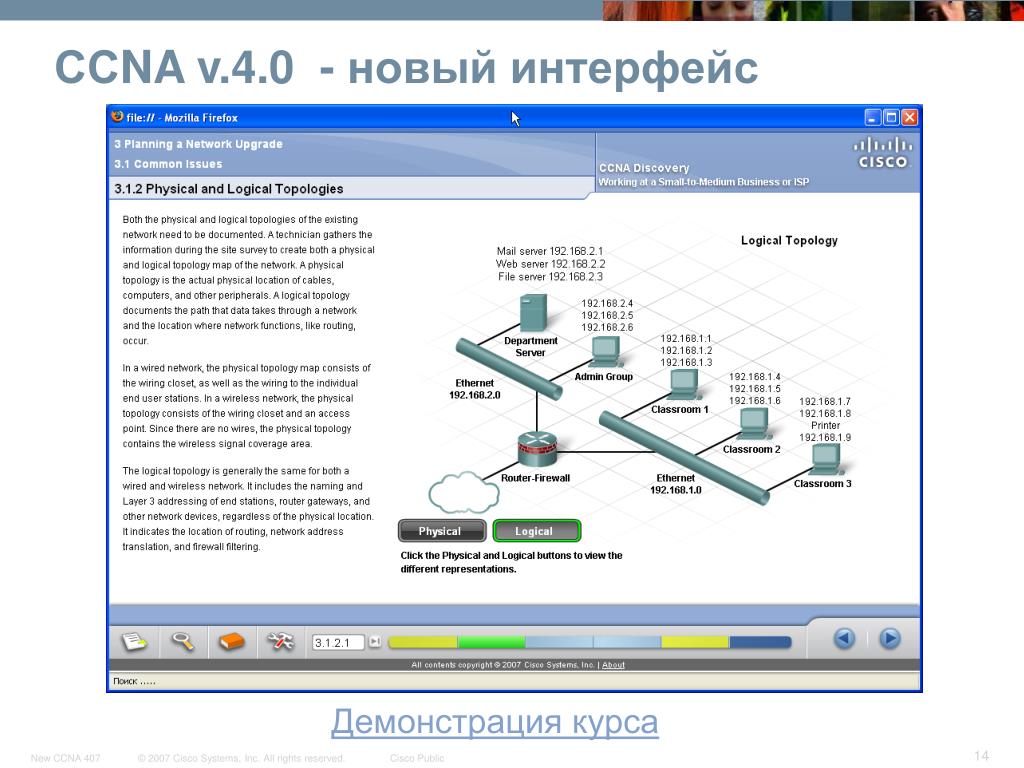Click Printer 192.168.1.9 label
Image resolution: width=1024 pixels, height=768 pixels.
[825, 432]
